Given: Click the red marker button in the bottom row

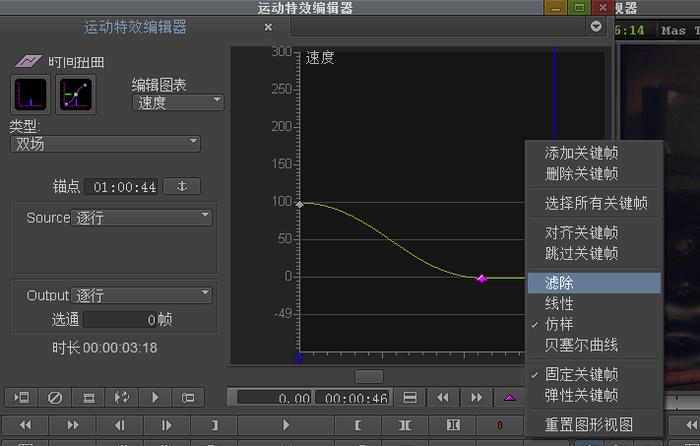Looking at the screenshot, I should 500,425.
